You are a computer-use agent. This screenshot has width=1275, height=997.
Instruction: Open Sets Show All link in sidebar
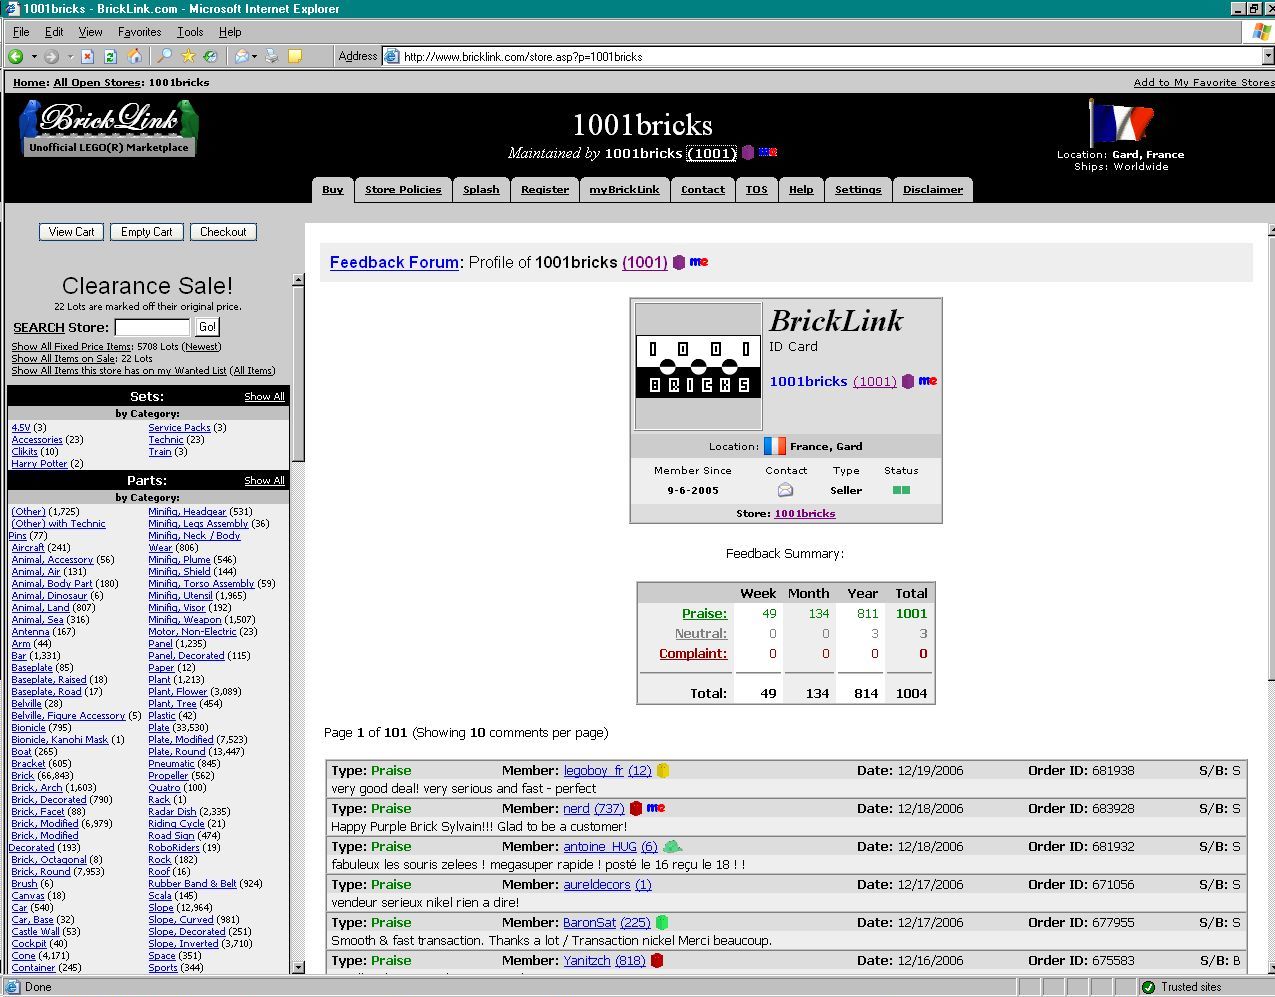coord(265,397)
